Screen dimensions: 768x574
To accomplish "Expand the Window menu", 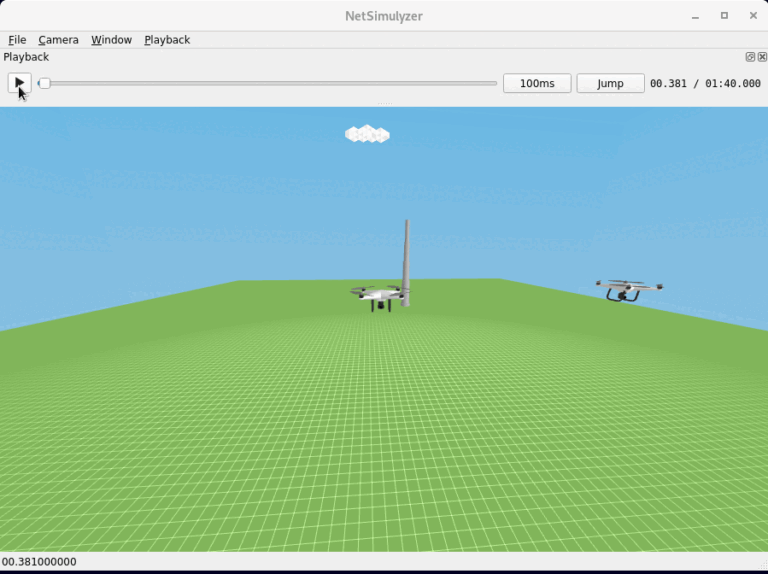I will [x=111, y=40].
